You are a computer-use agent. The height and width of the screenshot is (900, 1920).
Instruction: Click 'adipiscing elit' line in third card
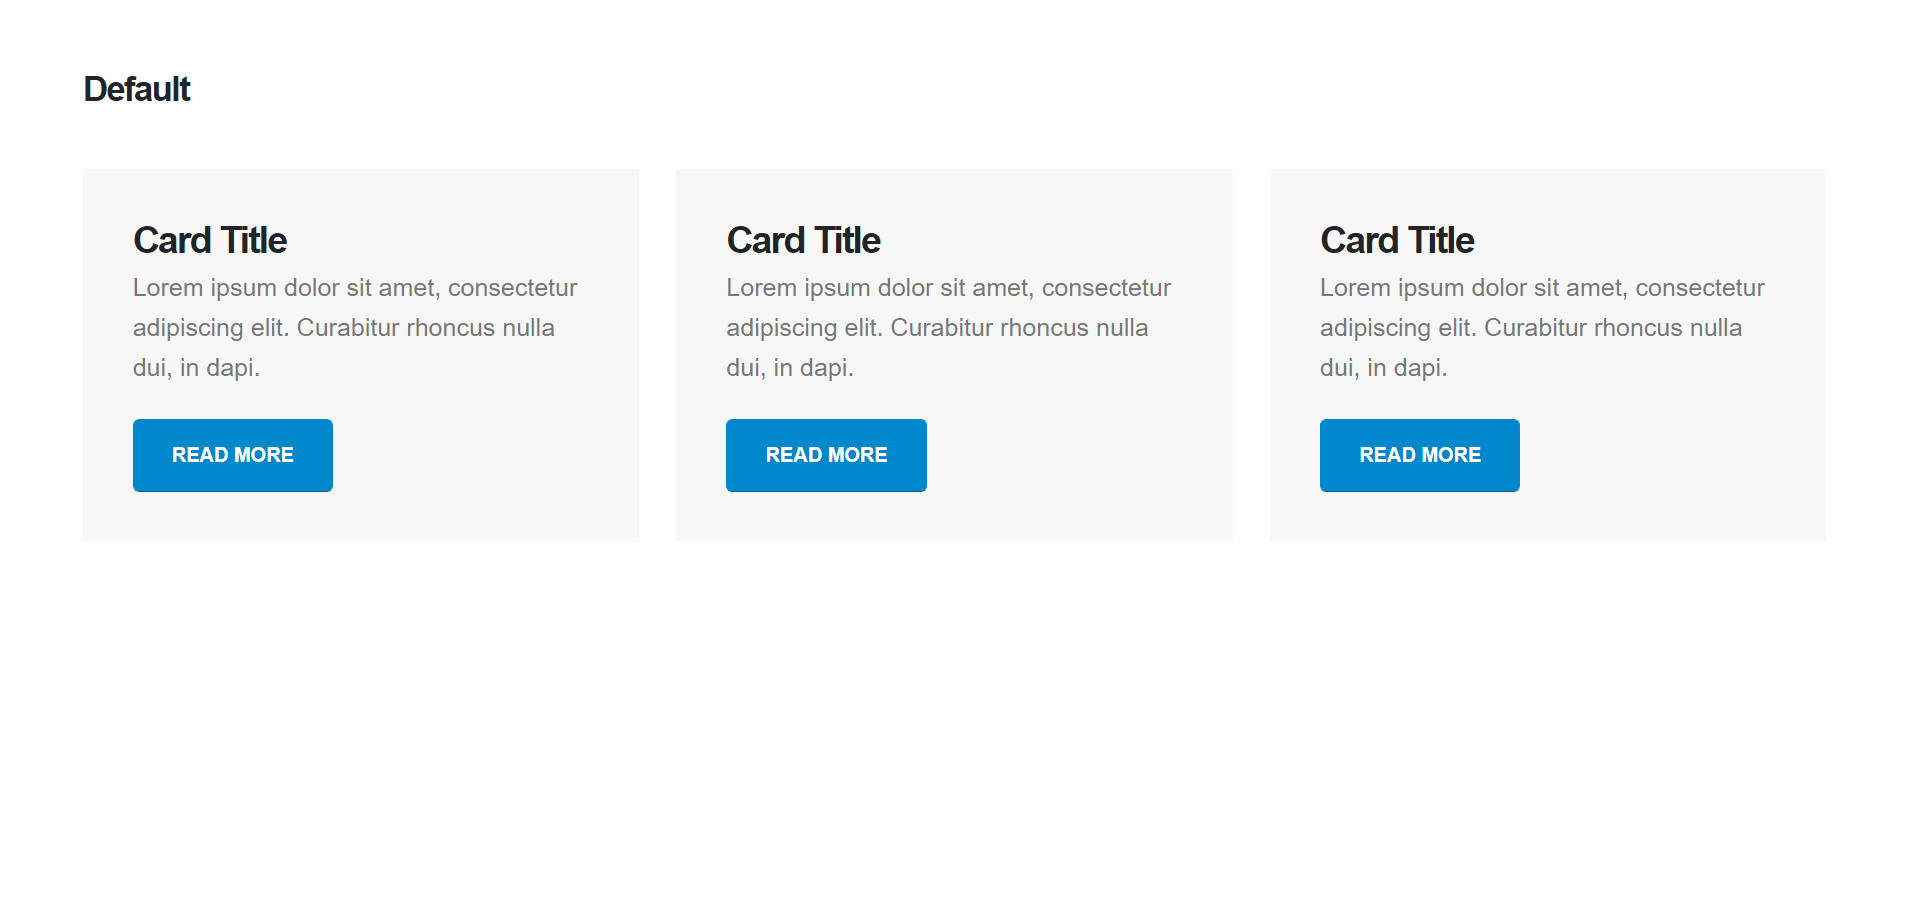coord(1531,328)
